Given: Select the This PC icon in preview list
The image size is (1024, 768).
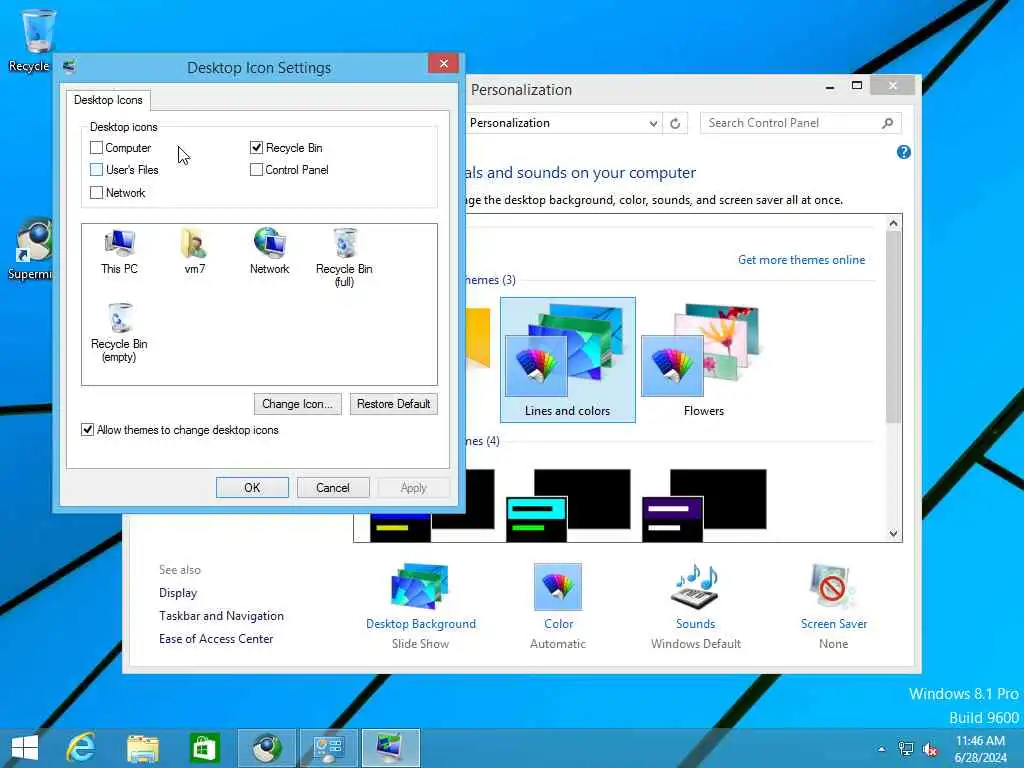Looking at the screenshot, I should click(120, 251).
